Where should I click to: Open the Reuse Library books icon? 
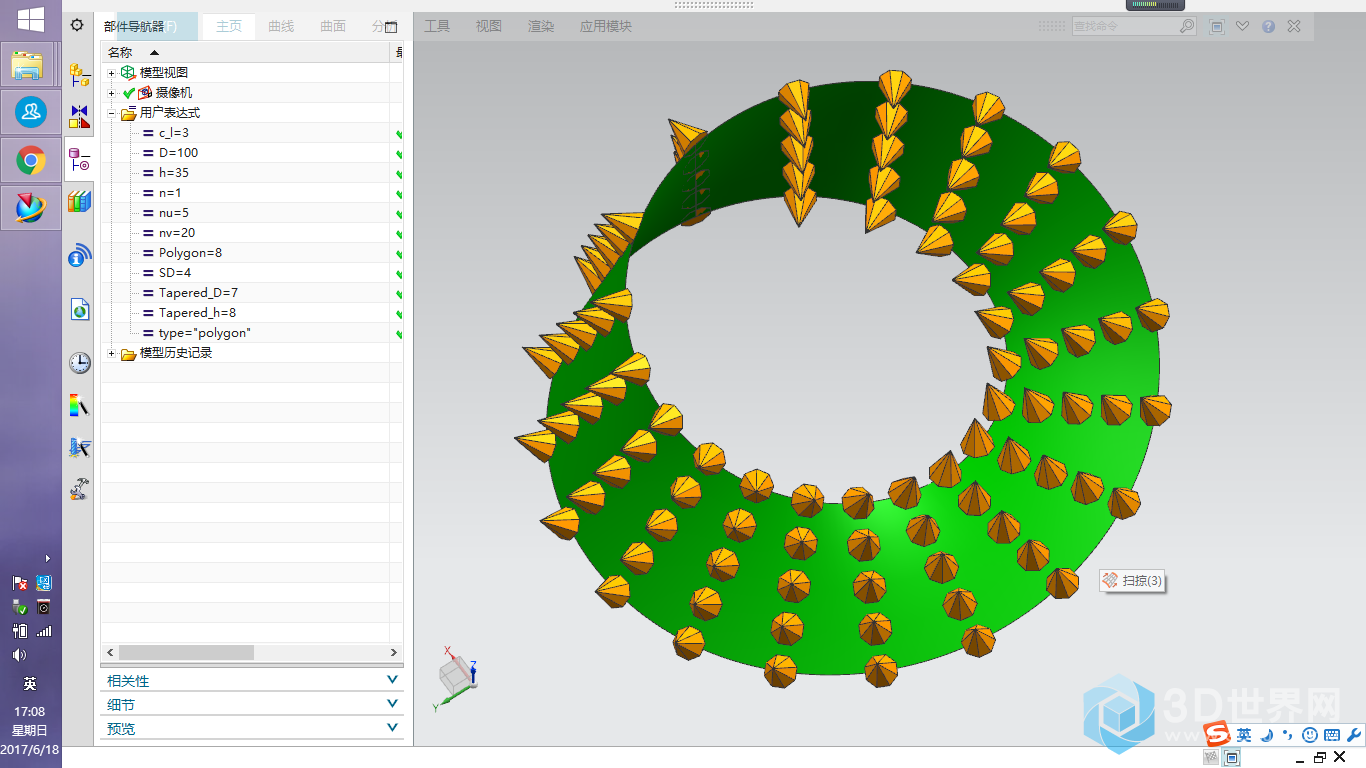pos(79,202)
